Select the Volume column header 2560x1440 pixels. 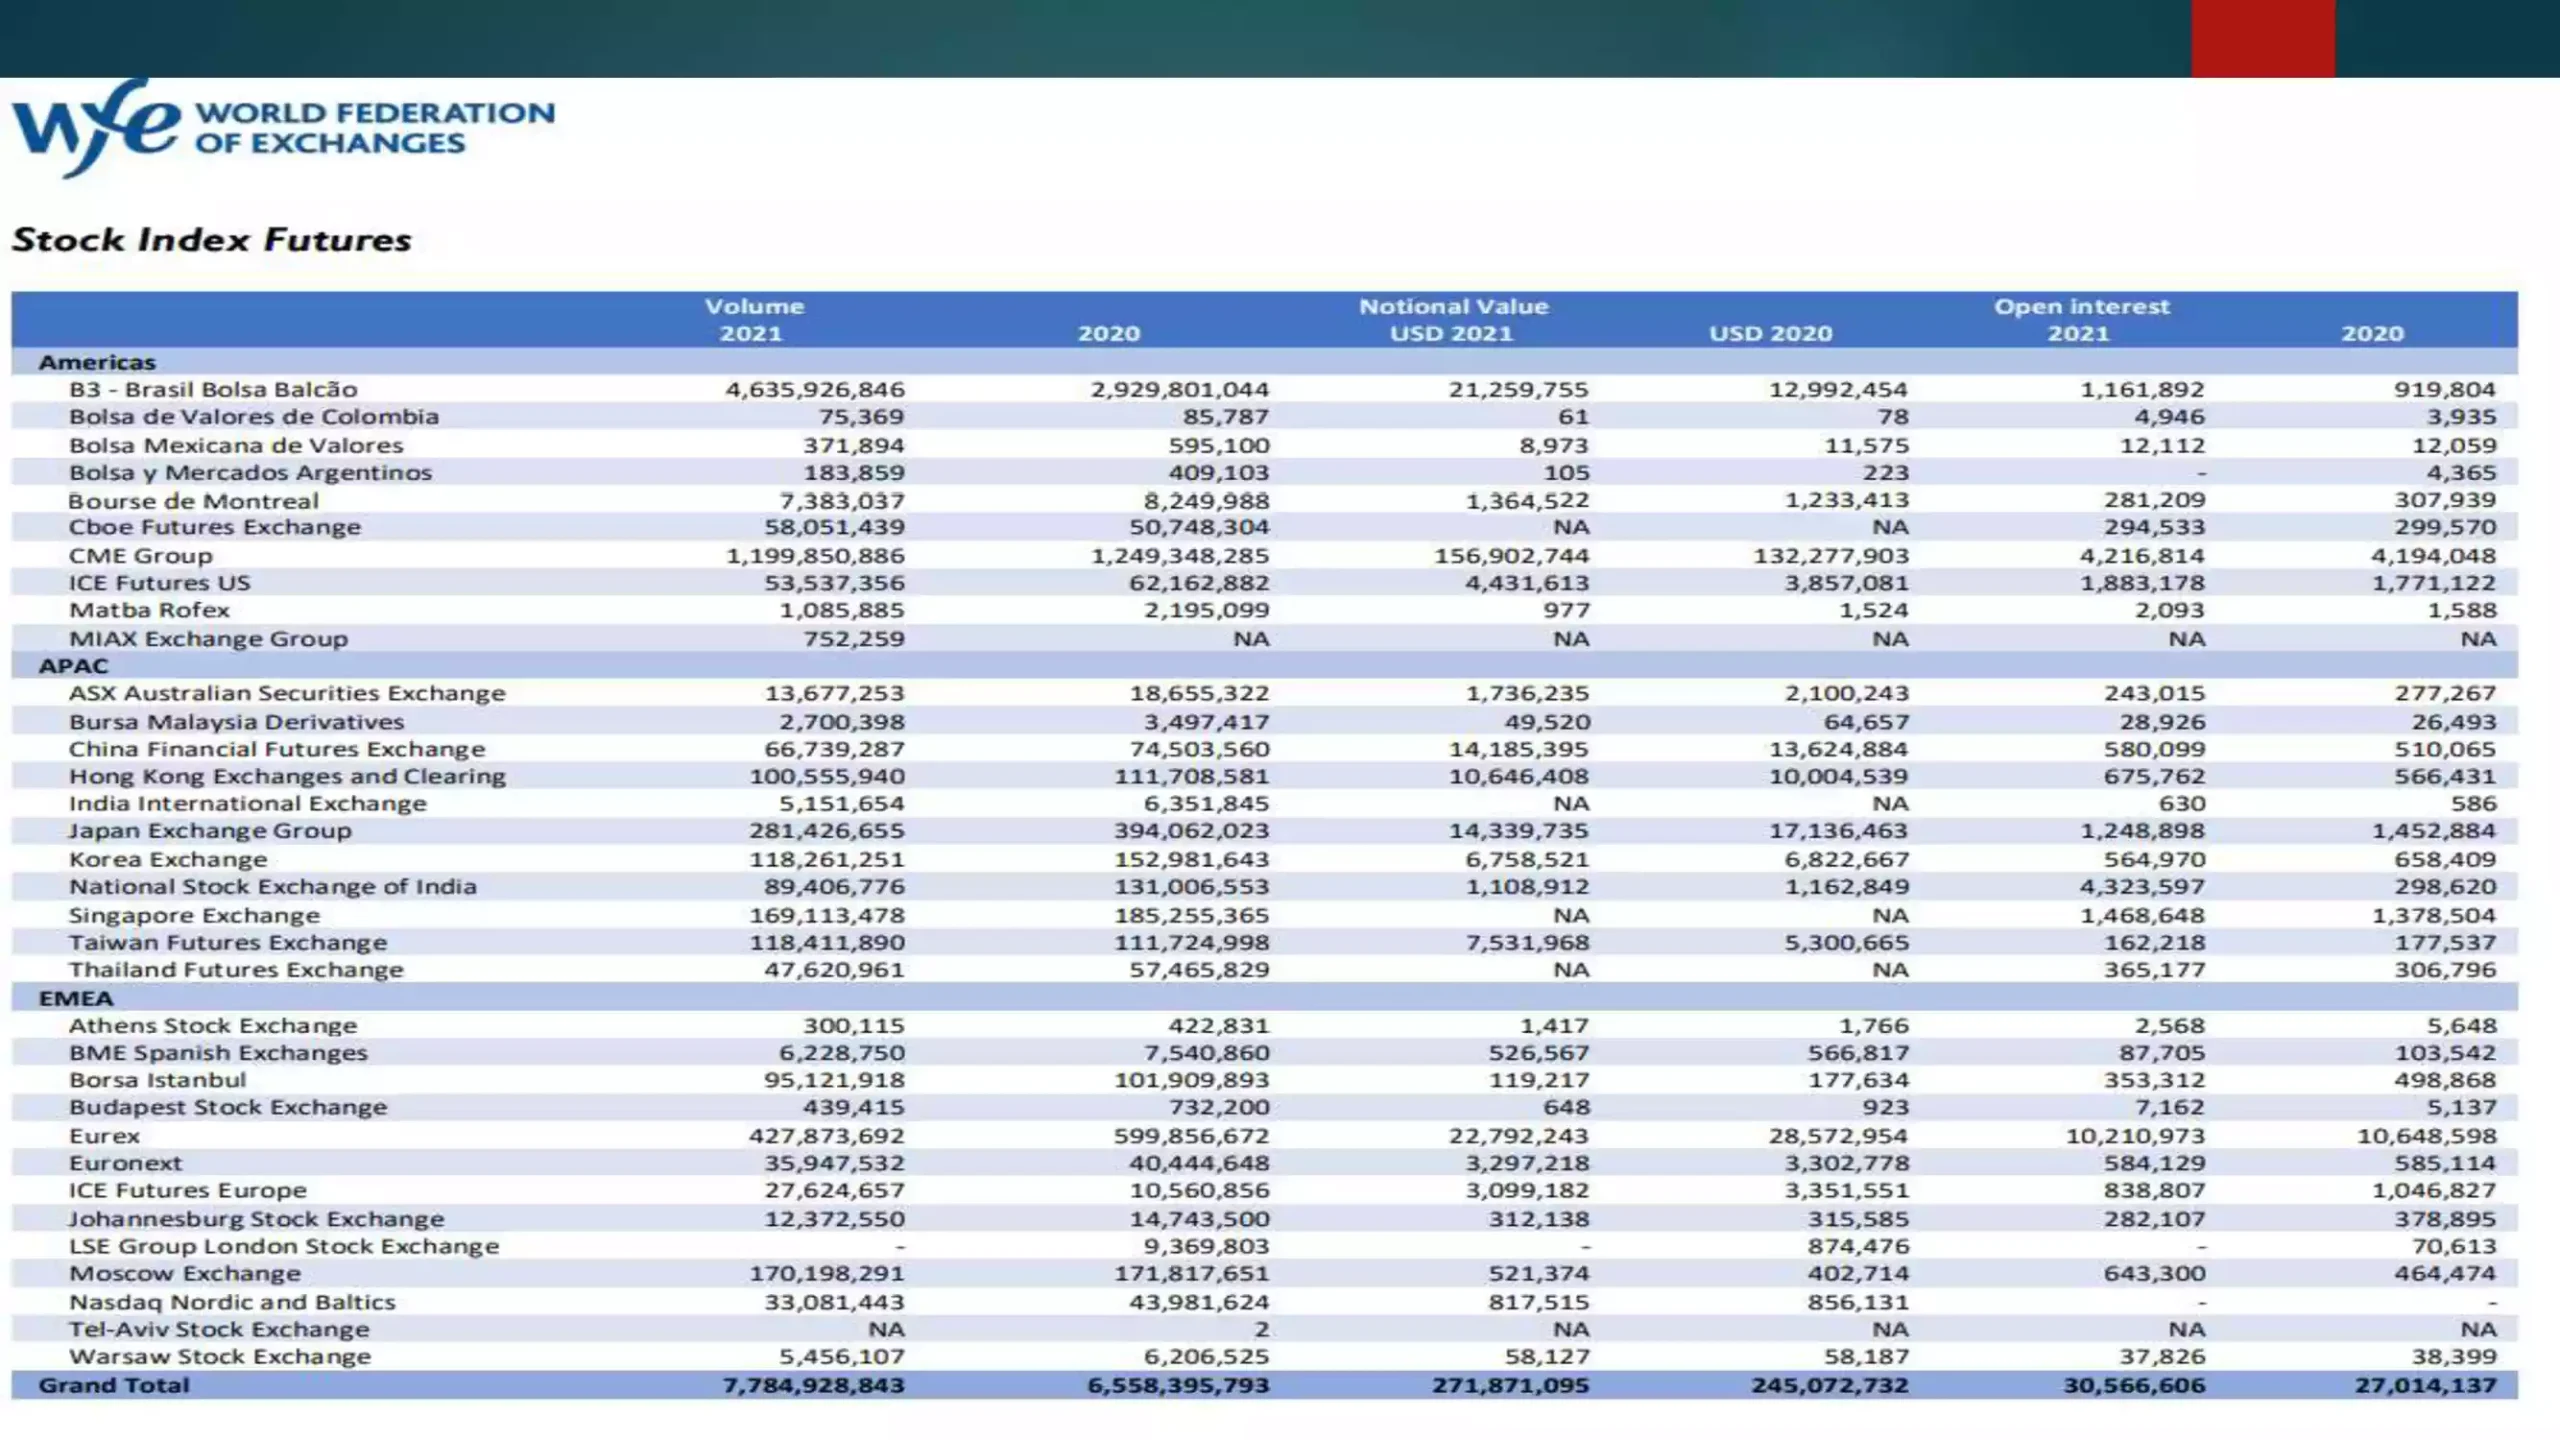754,307
